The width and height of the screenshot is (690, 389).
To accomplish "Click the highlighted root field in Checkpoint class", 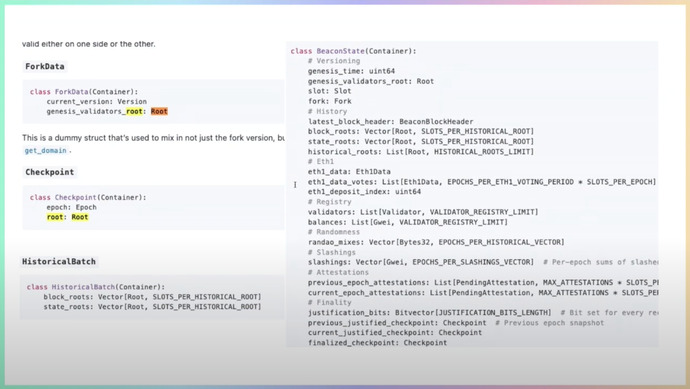I will pos(55,217).
